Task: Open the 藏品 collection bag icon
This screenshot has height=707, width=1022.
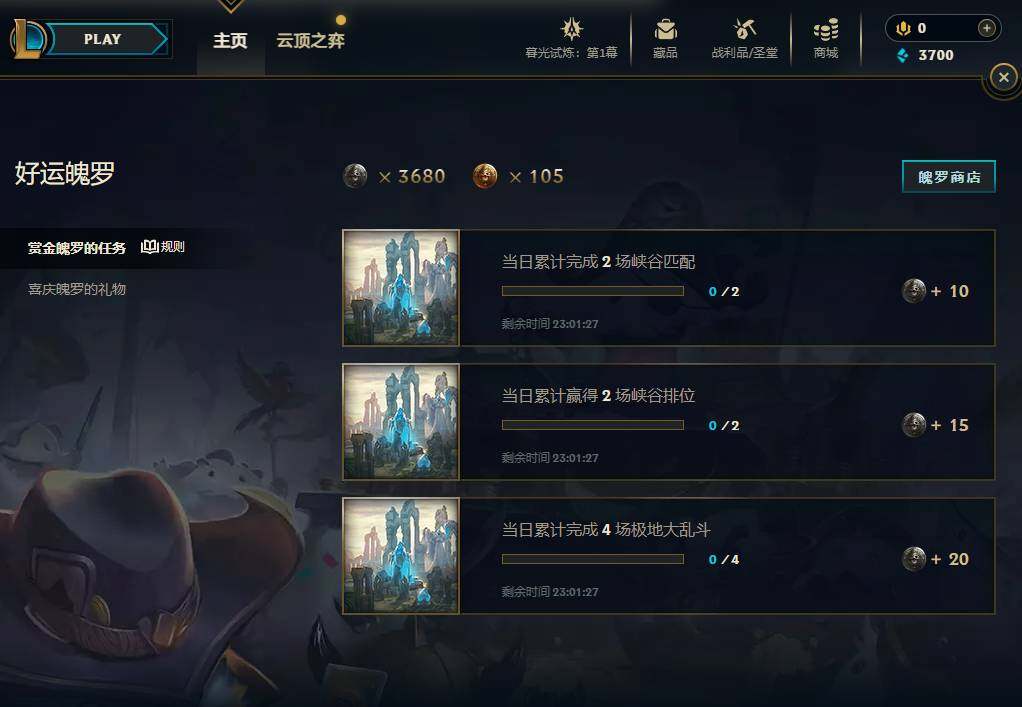Action: 665,29
